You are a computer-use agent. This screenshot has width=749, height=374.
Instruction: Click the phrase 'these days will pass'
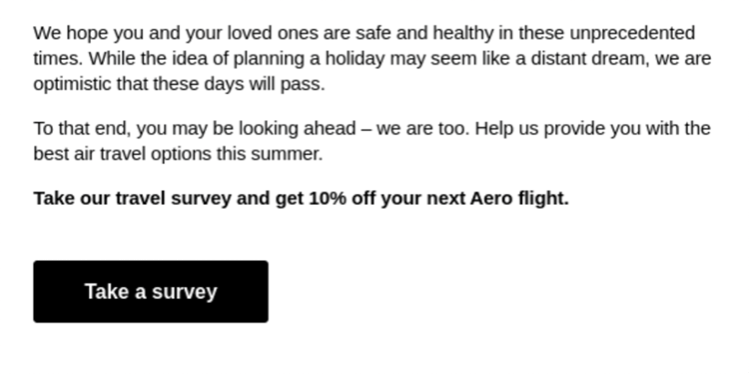[x=237, y=84]
